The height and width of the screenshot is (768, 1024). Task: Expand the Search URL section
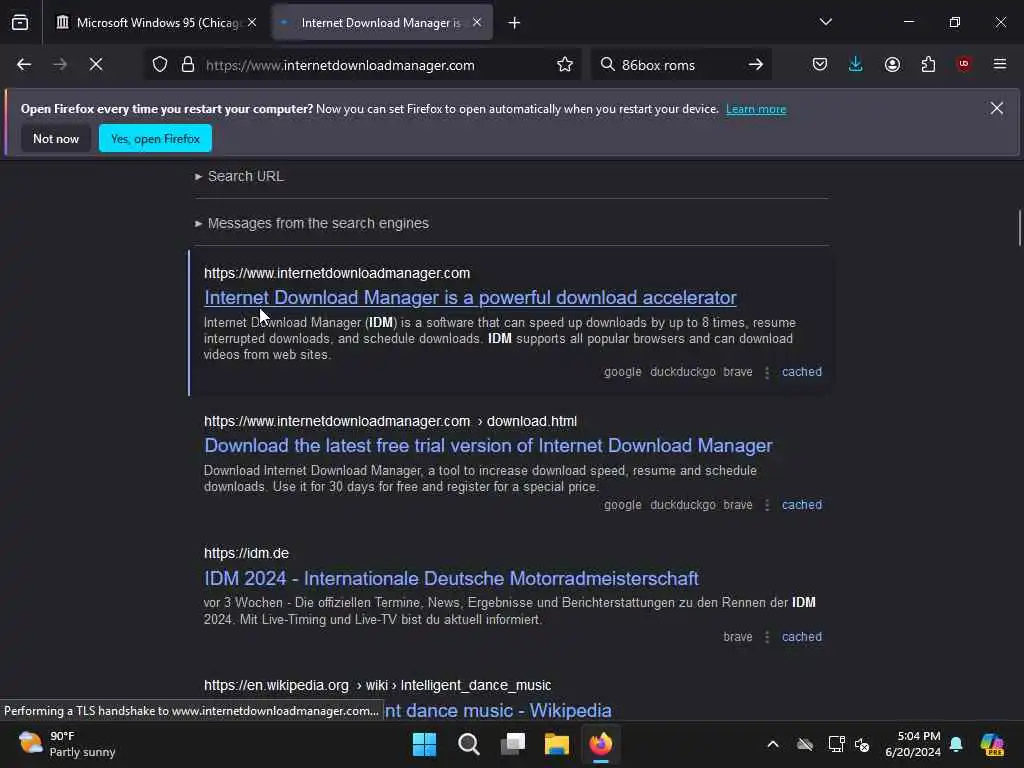[x=240, y=176]
